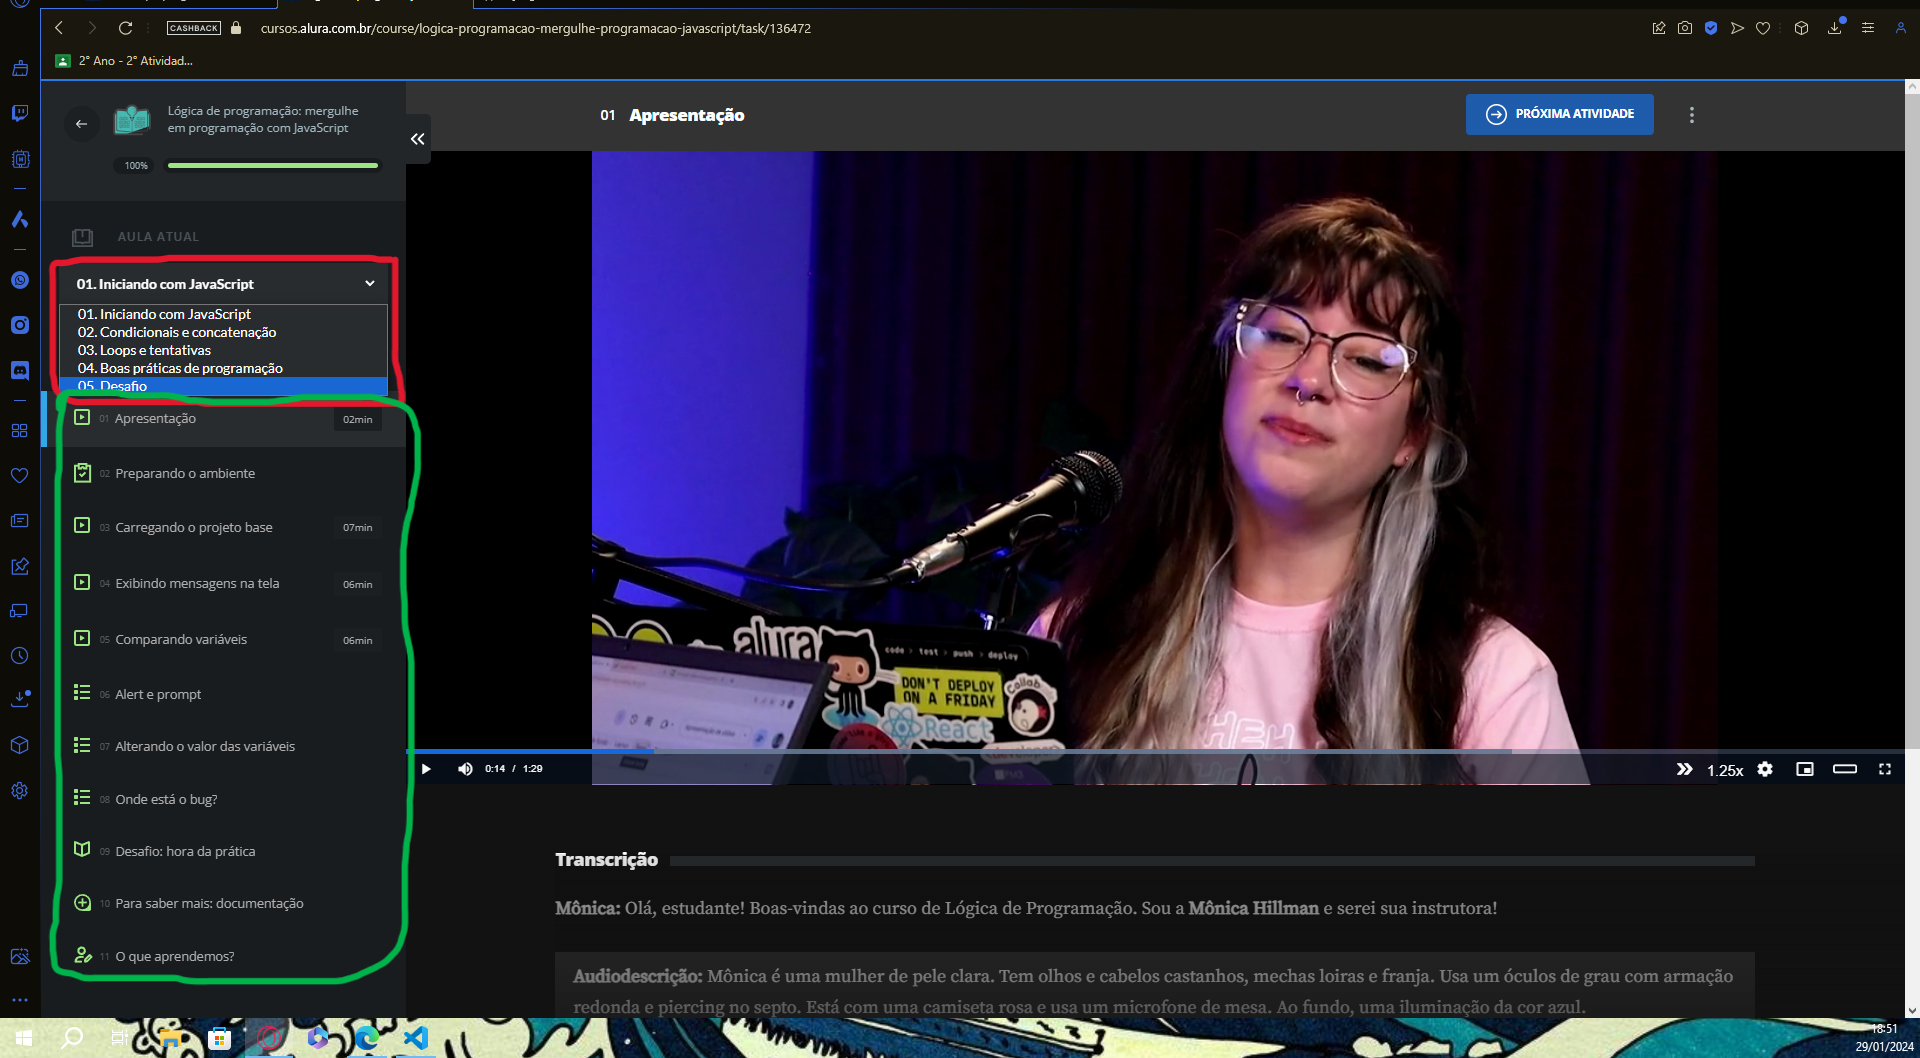This screenshot has width=1920, height=1058.
Task: Open Instagram in the browser sidebar
Action: (19, 325)
